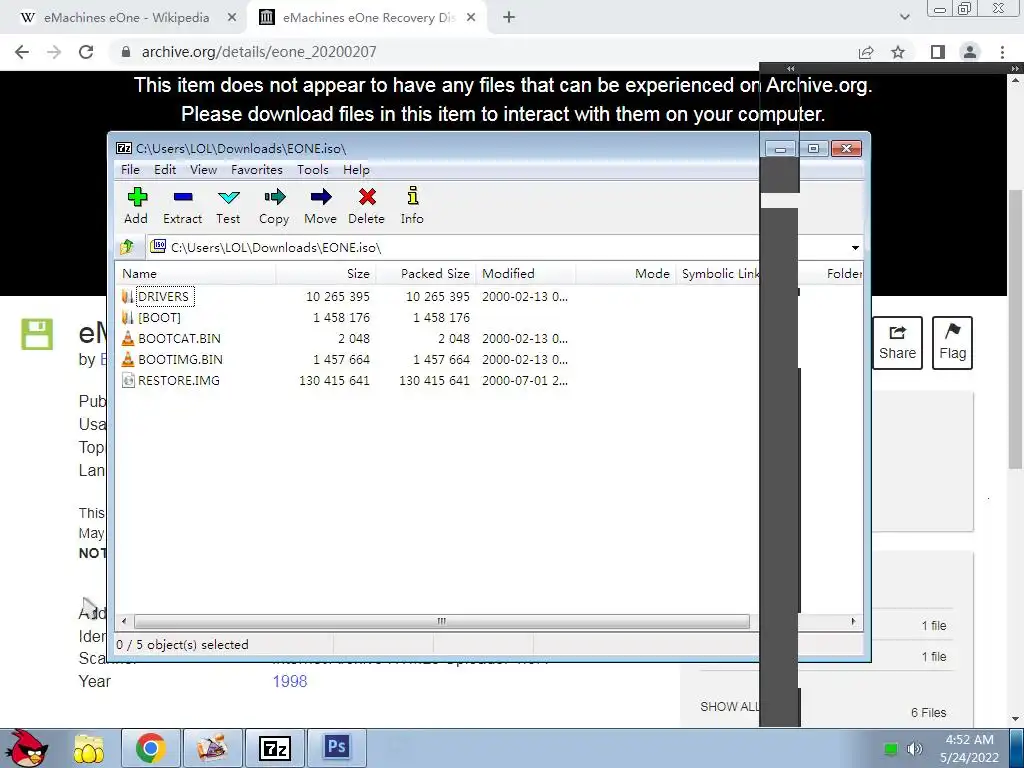Viewport: 1024px width, 768px height.
Task: Click size 130 415 641 of RESTORE.IMG
Action: click(x=334, y=380)
